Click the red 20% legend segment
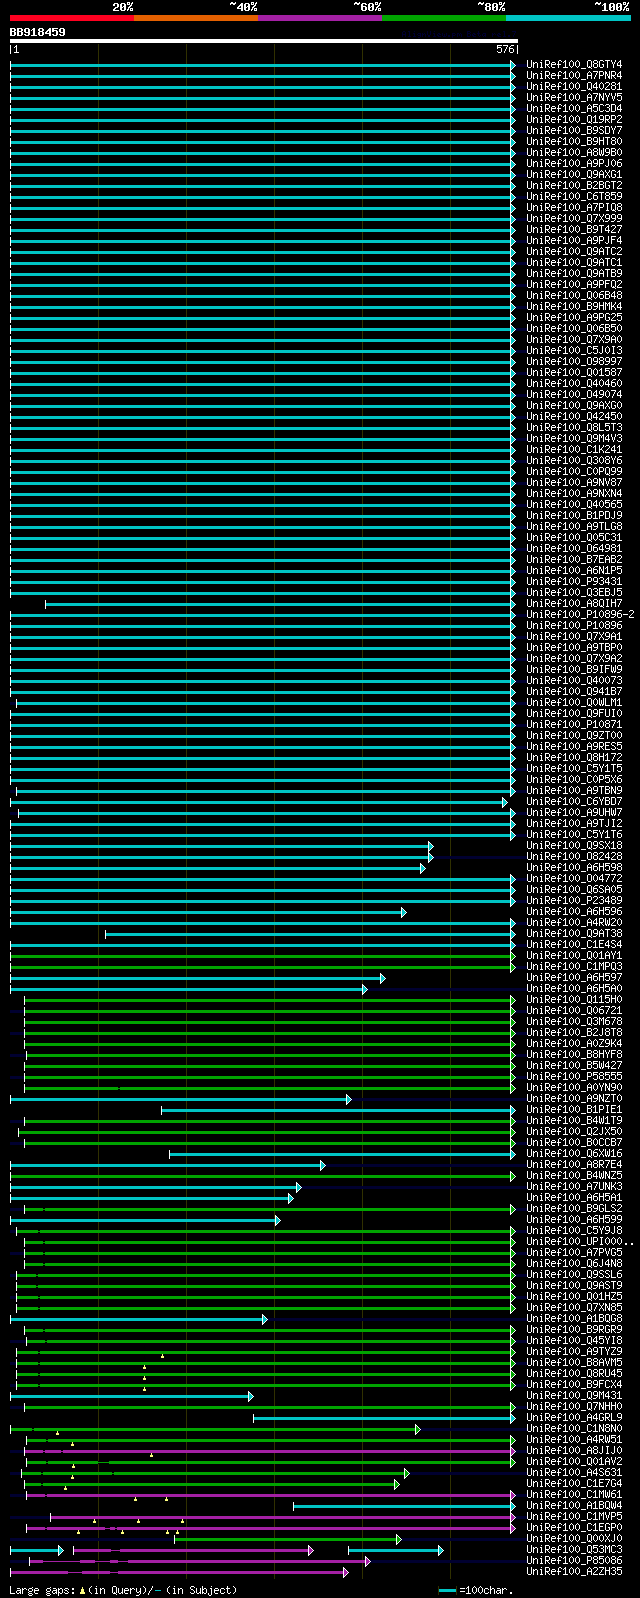 pyautogui.click(x=72, y=18)
